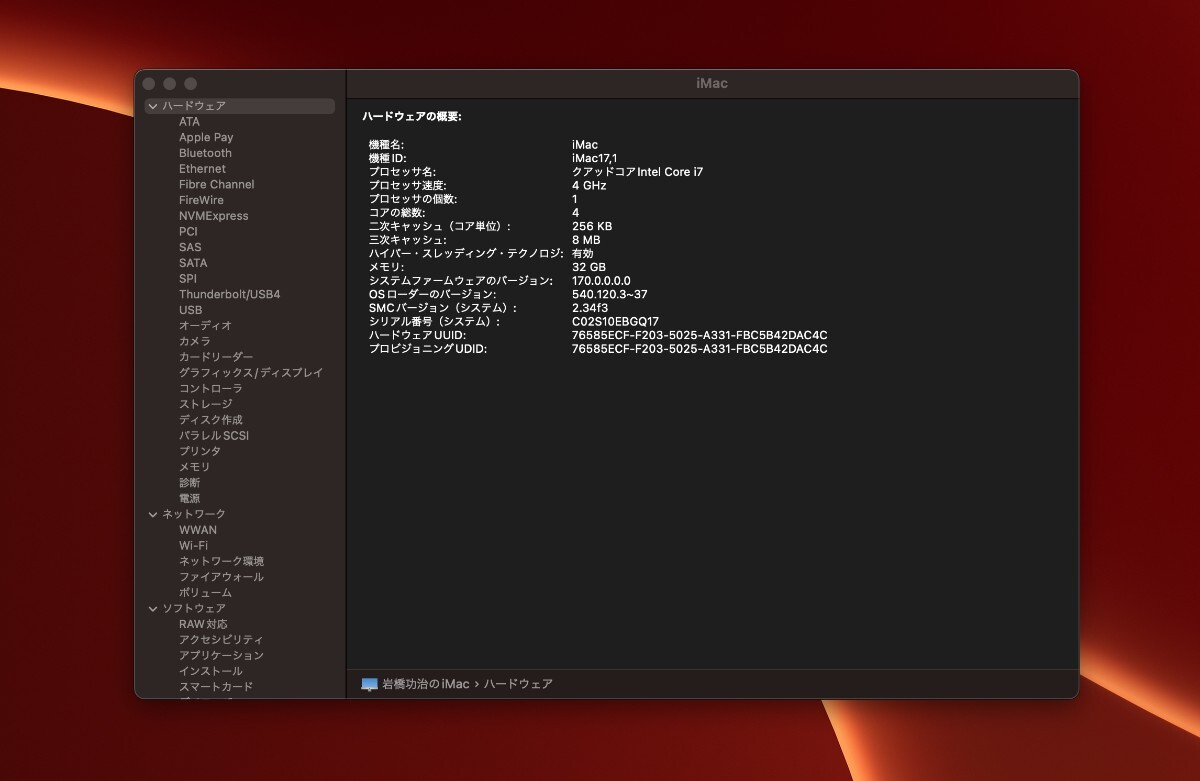This screenshot has width=1200, height=781.
Task: Click the yellow minimize window button
Action: coord(169,84)
